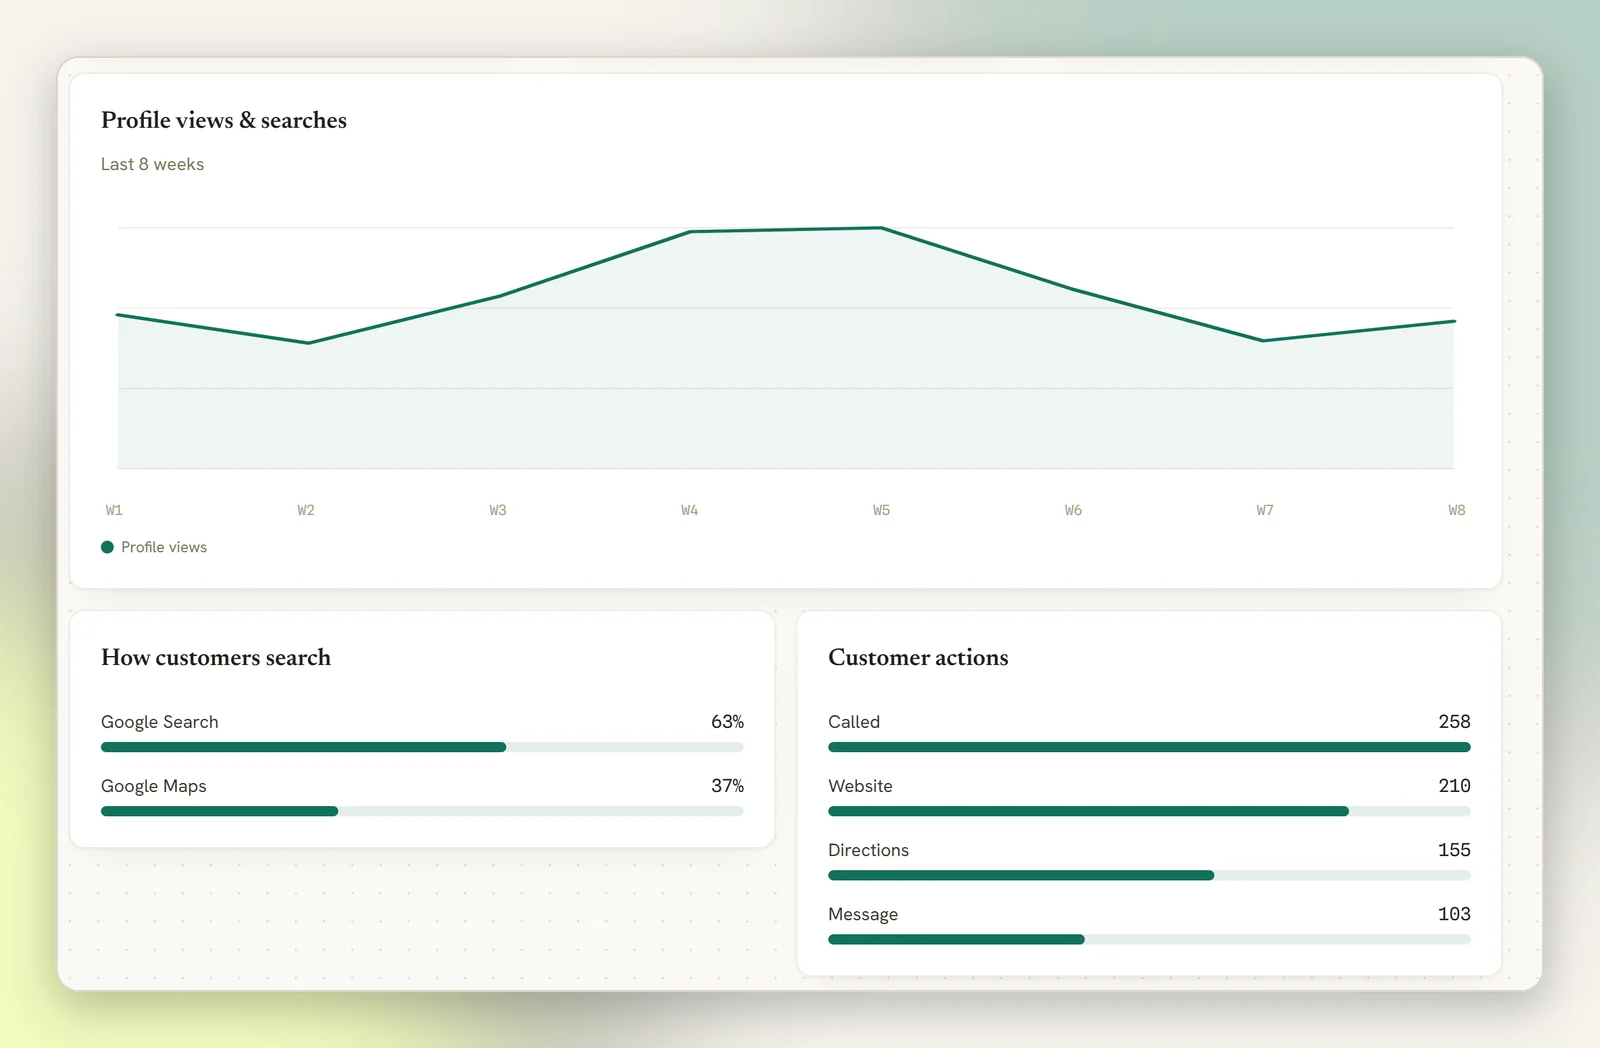
Task: Click the Google Search progress bar
Action: 422,747
